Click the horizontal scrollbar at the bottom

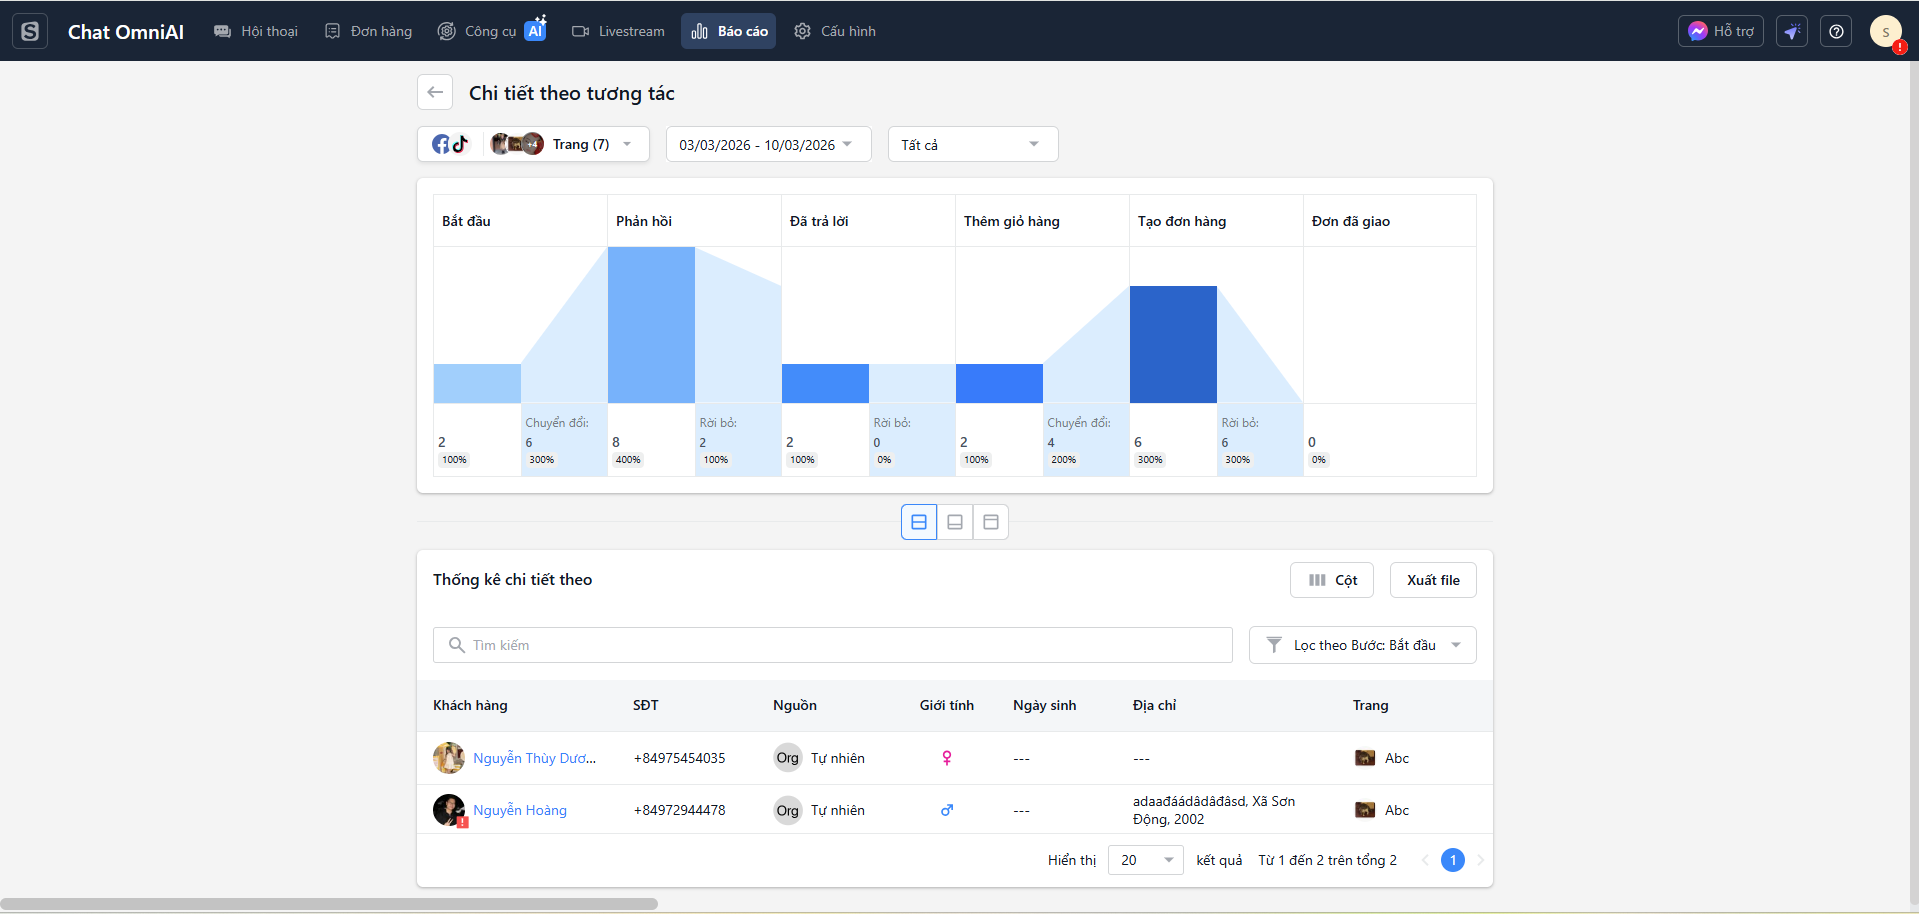pyautogui.click(x=329, y=904)
